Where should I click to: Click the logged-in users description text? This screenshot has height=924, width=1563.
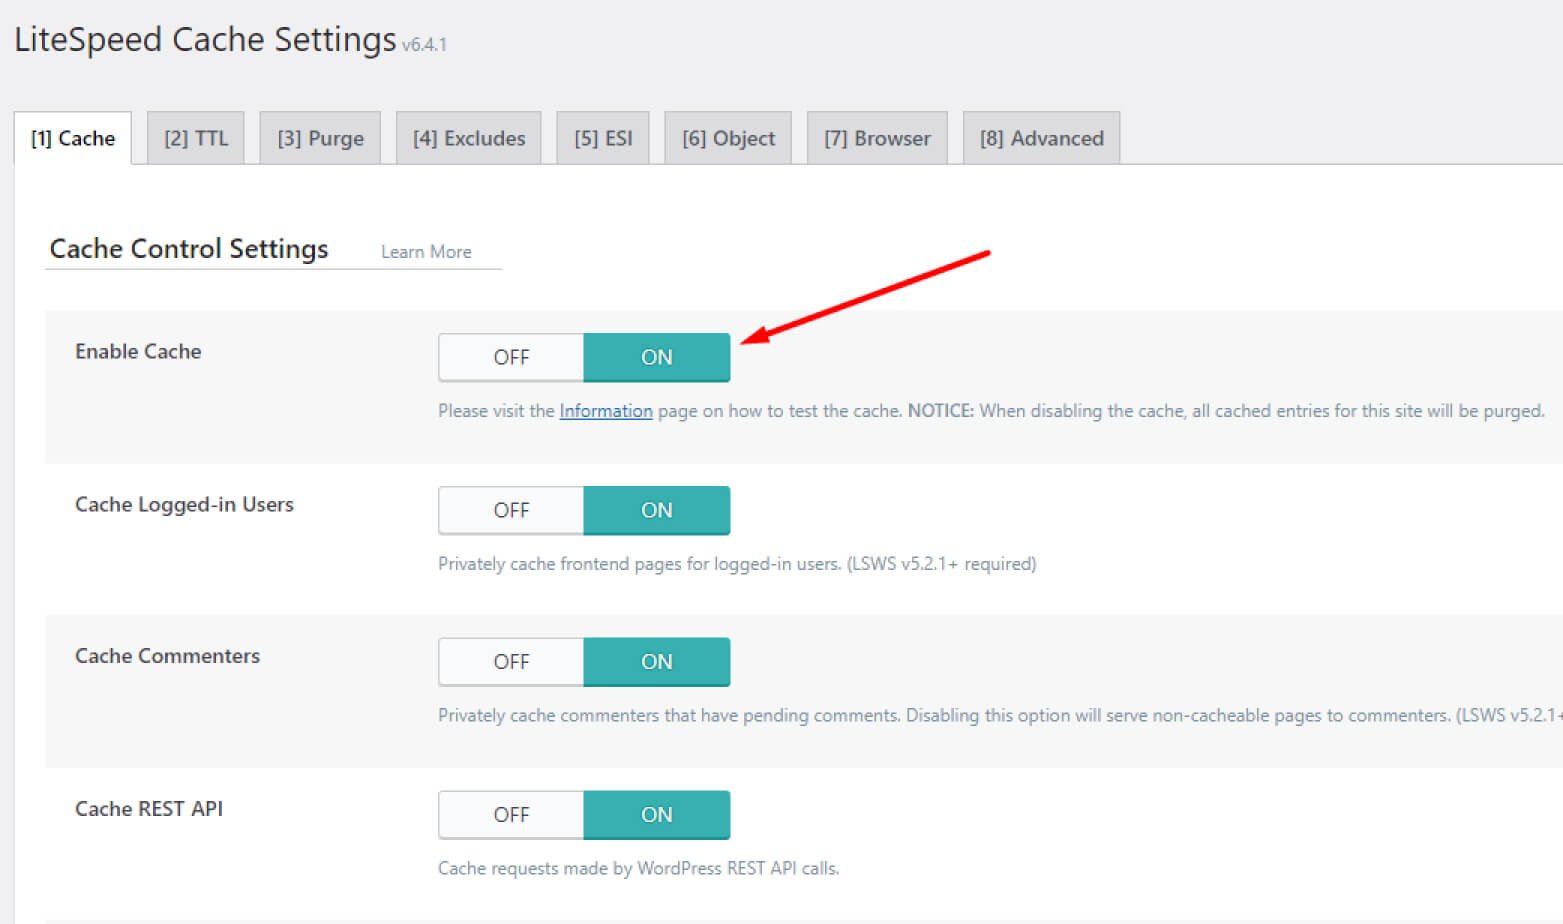737,564
